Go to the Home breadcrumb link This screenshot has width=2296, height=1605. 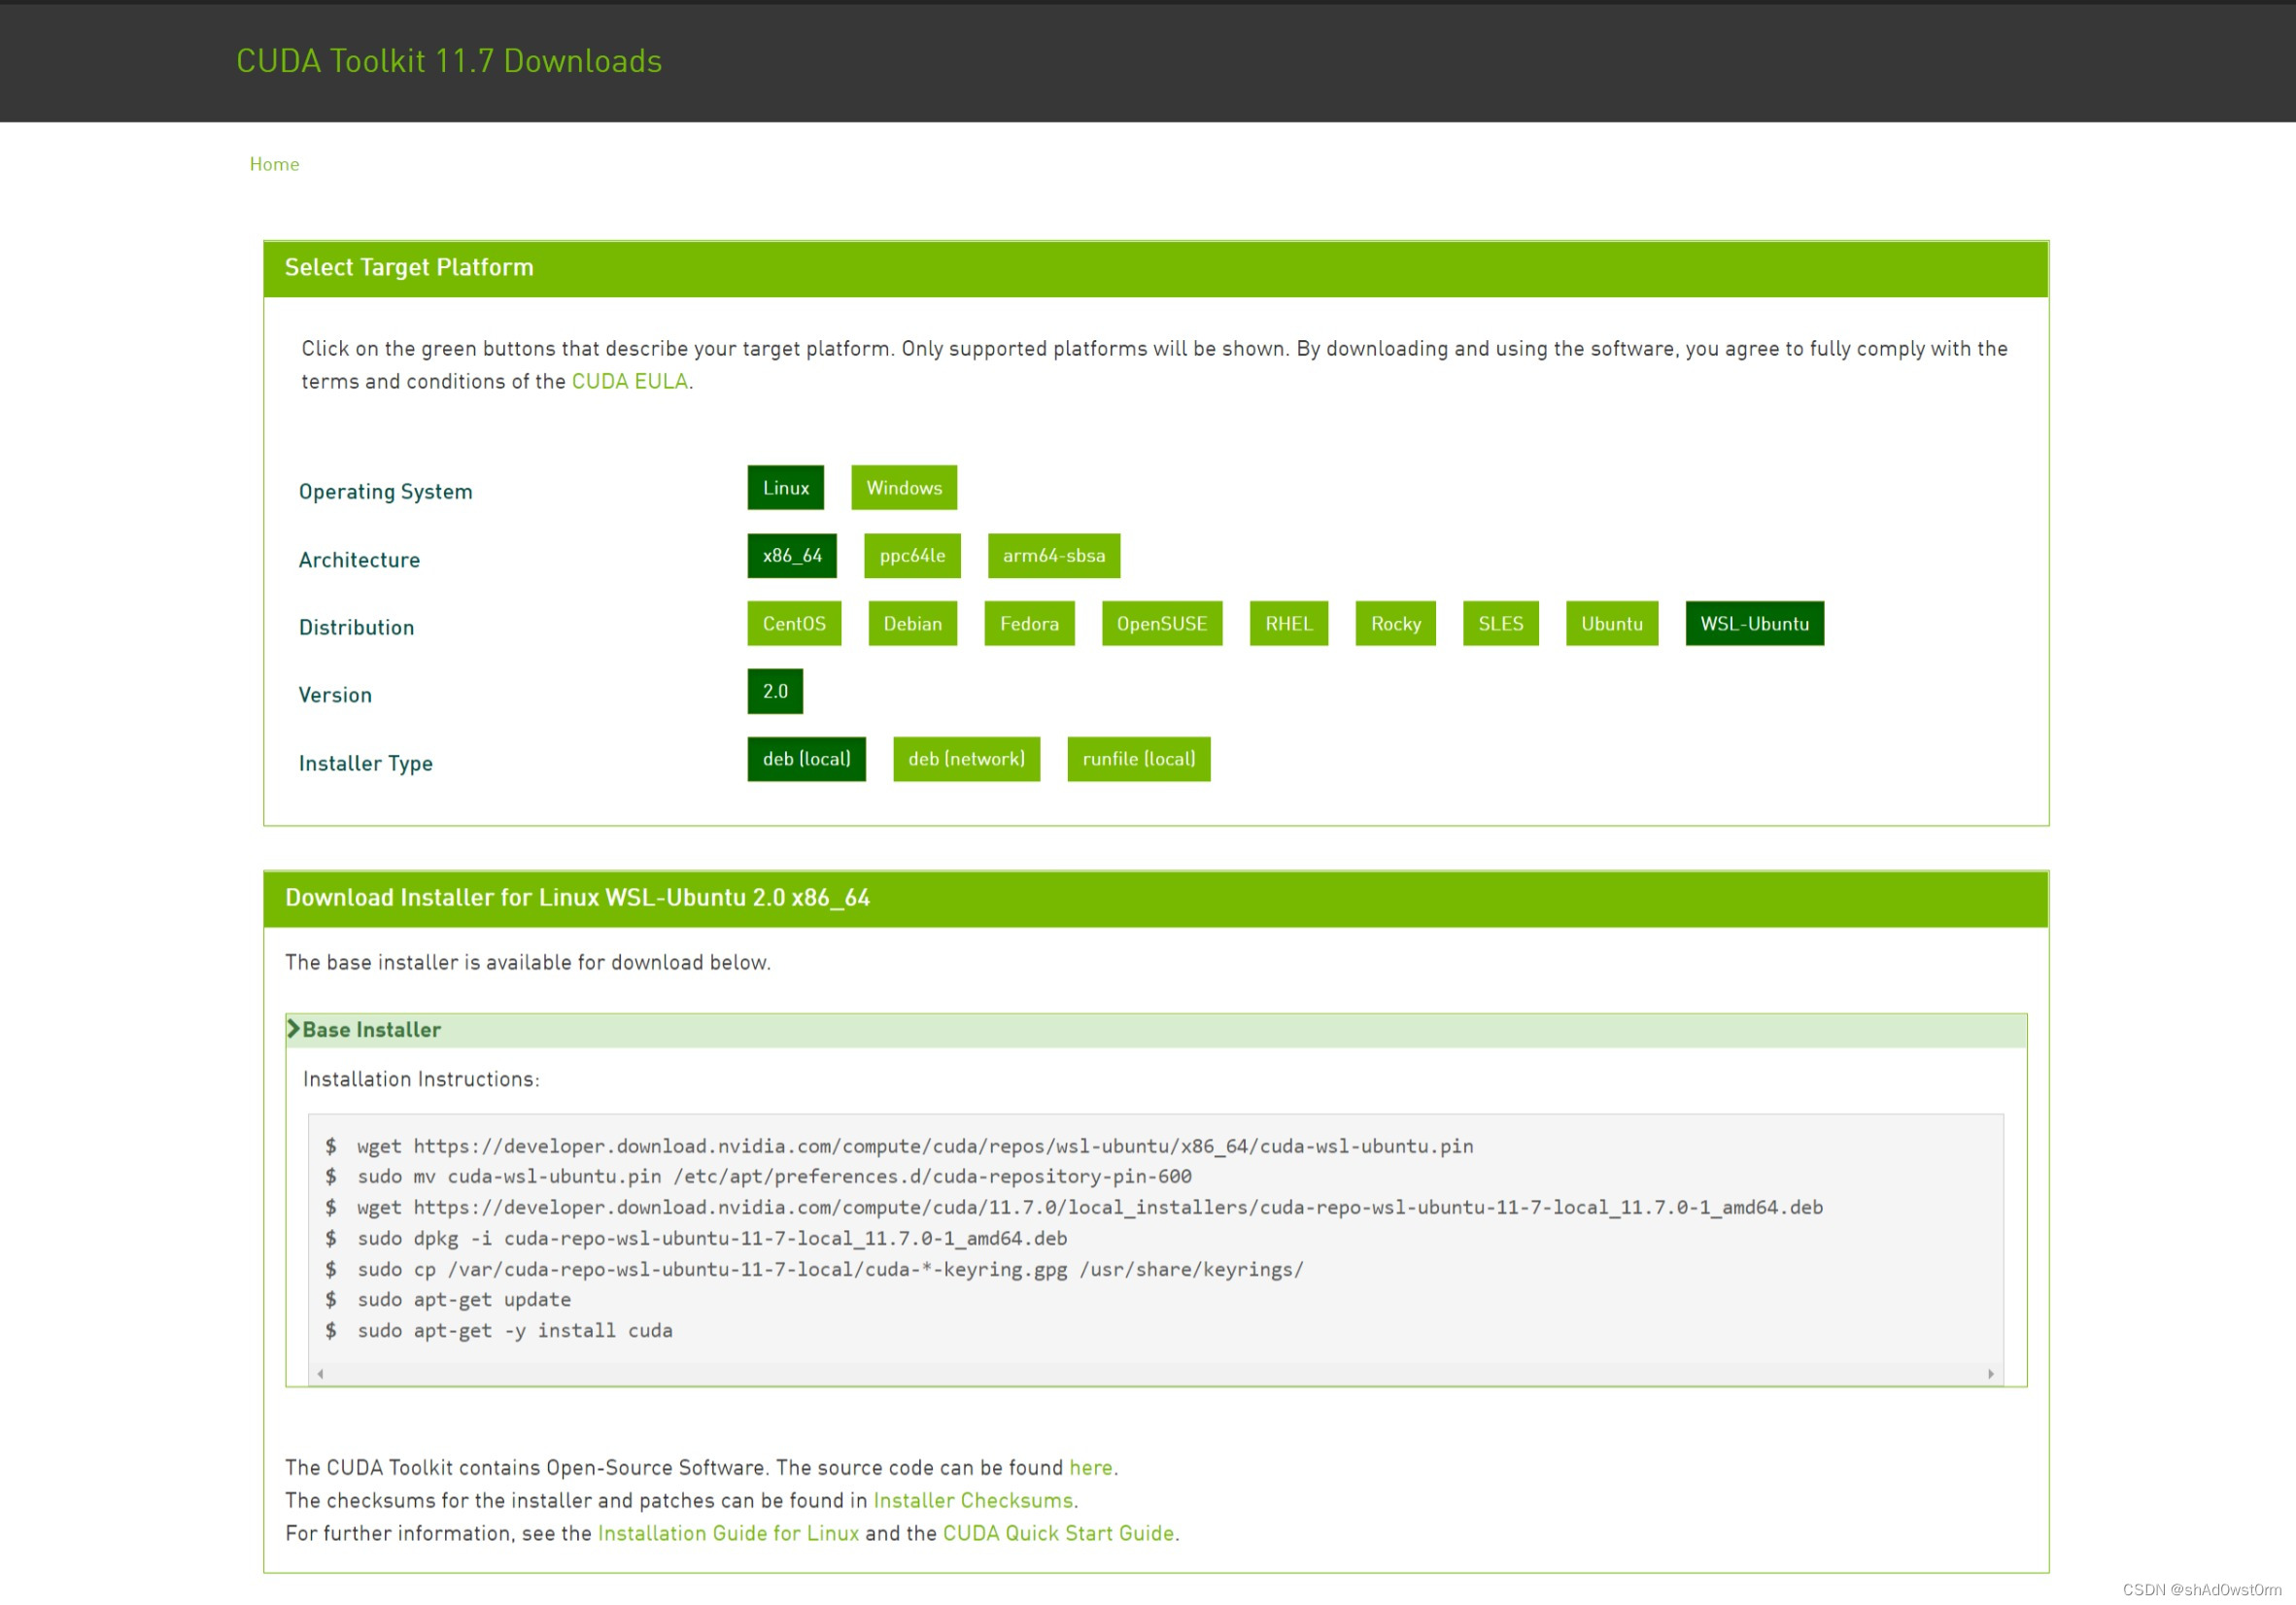point(274,164)
